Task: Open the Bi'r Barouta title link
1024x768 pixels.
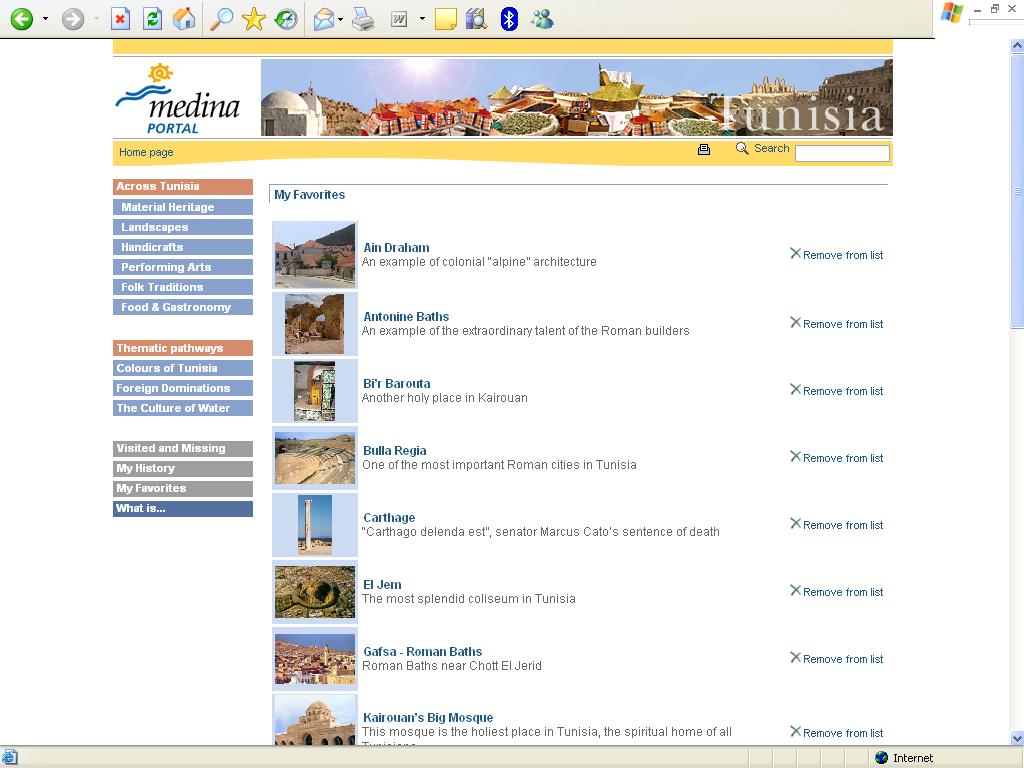Action: pos(396,384)
